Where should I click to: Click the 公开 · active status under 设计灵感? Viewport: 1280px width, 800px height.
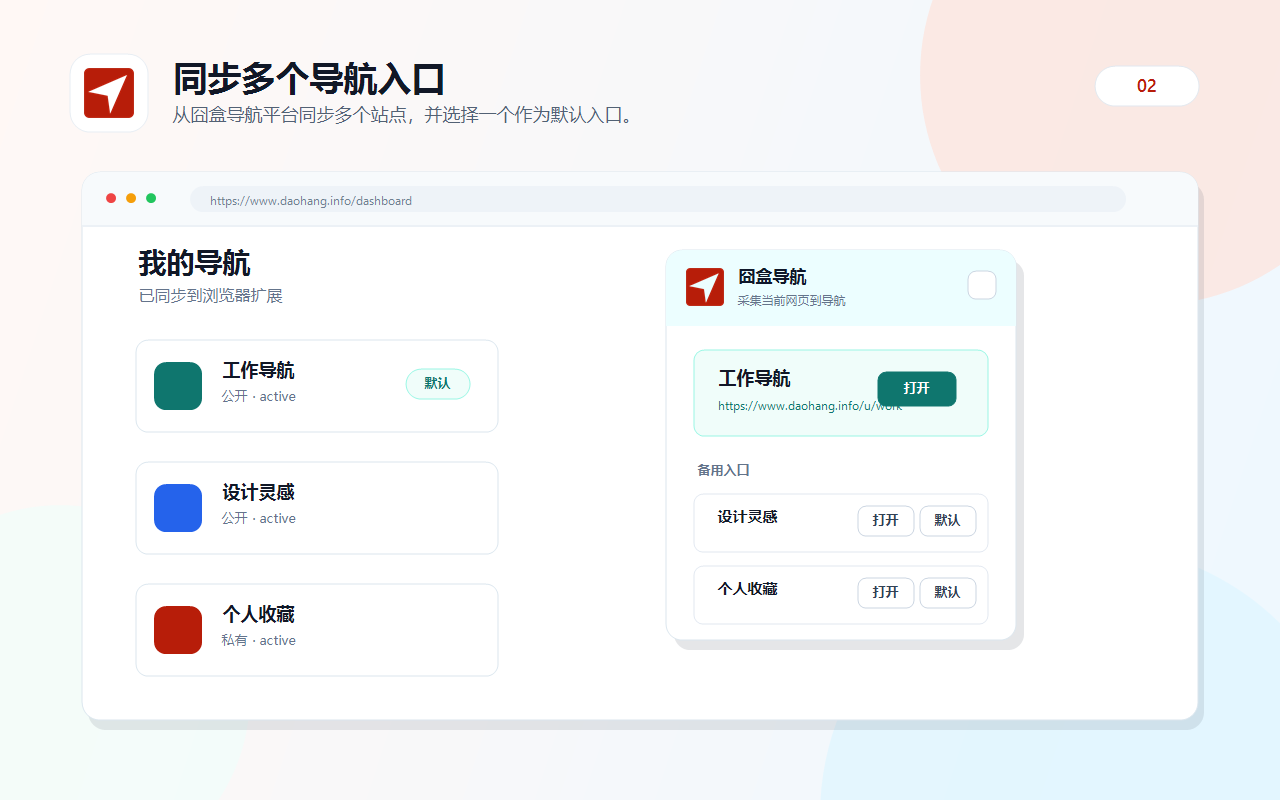(x=259, y=518)
